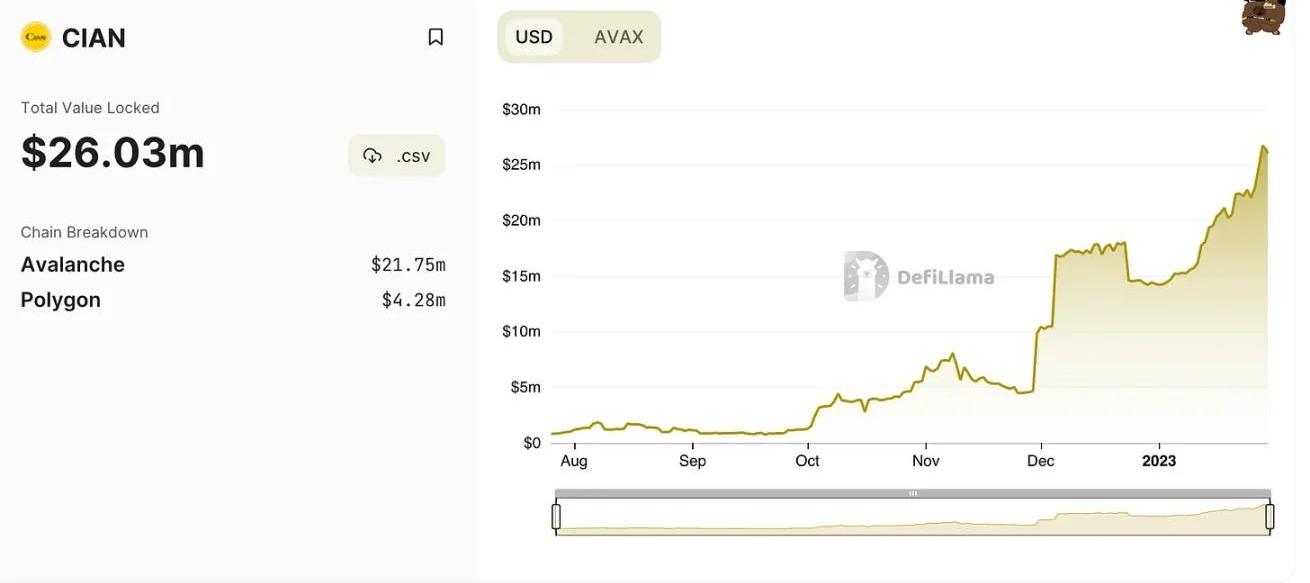Viewport: 1310px width, 583px height.
Task: Click the avatar icon at top right
Action: (x=1263, y=16)
